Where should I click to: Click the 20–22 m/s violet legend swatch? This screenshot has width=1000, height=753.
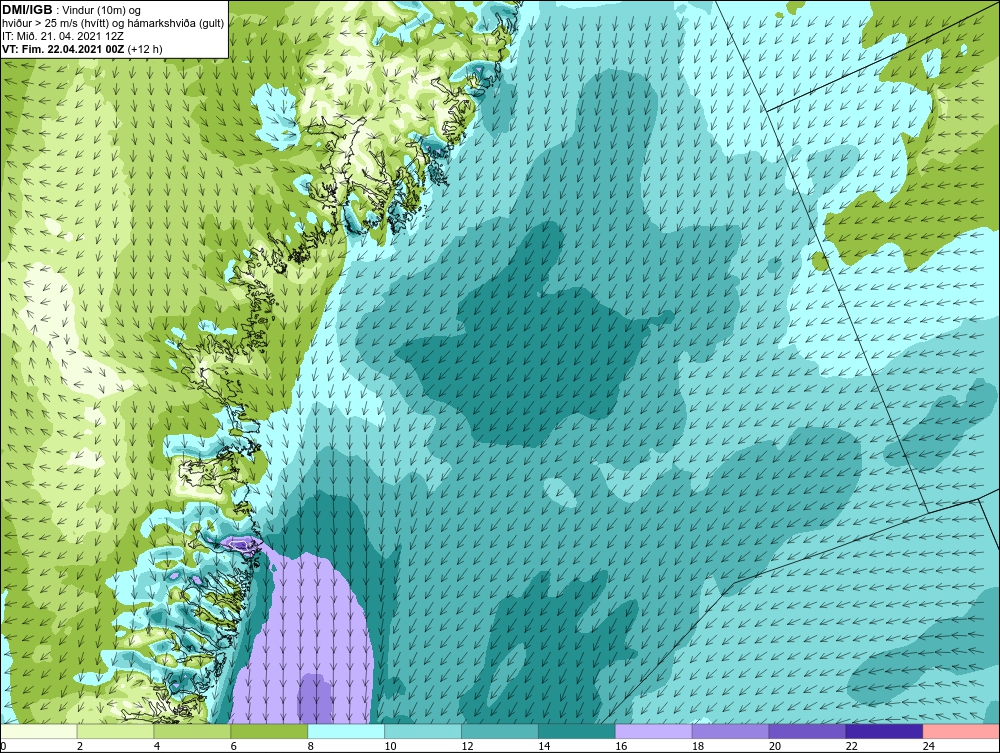807,731
